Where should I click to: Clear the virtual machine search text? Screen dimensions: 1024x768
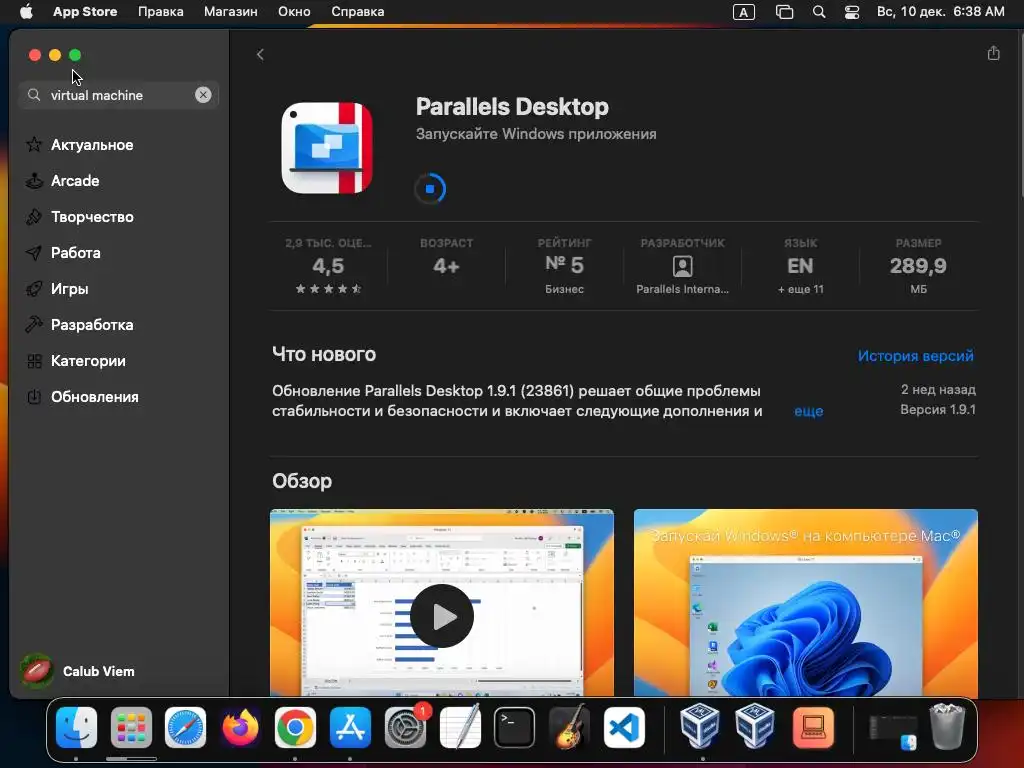tap(203, 95)
